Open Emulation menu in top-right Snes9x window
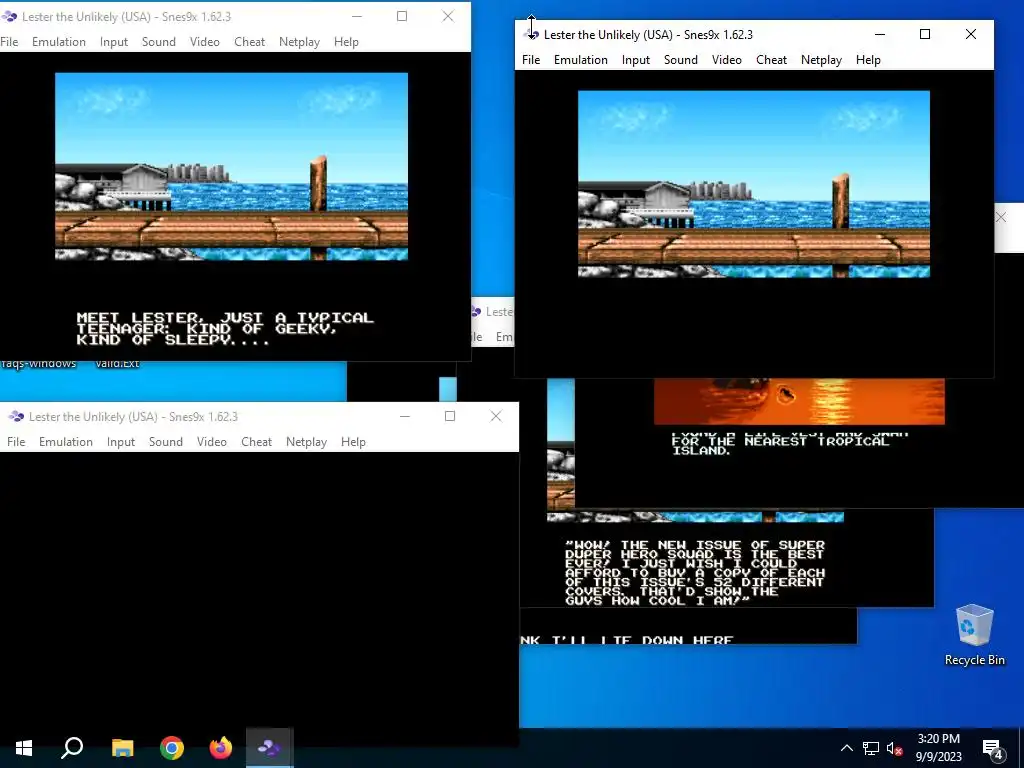Image resolution: width=1024 pixels, height=768 pixels. (x=581, y=59)
